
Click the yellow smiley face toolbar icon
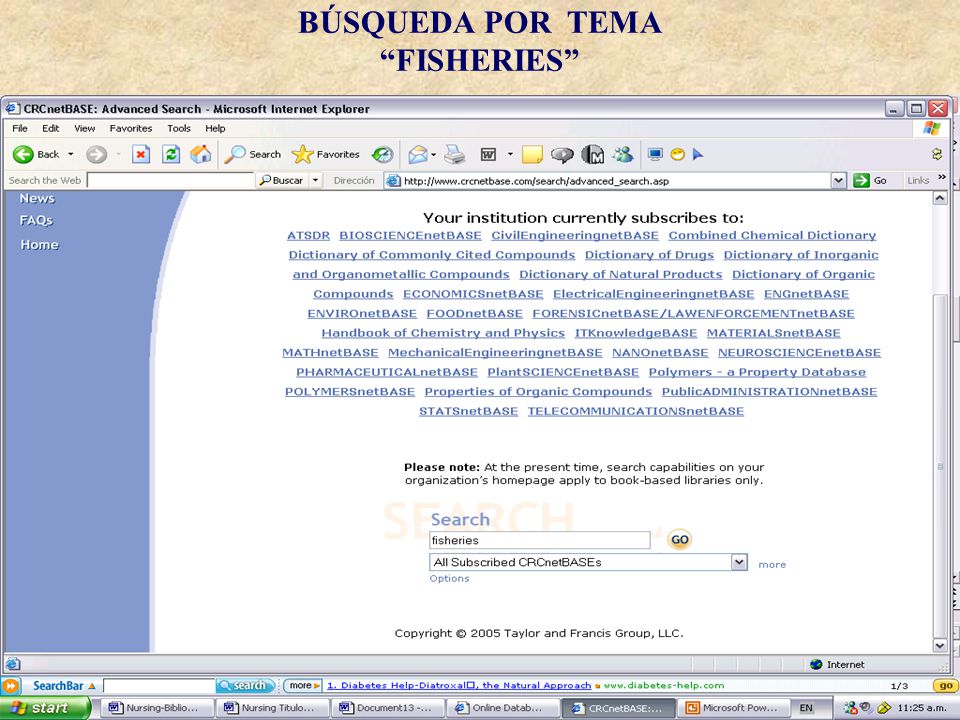(x=677, y=154)
